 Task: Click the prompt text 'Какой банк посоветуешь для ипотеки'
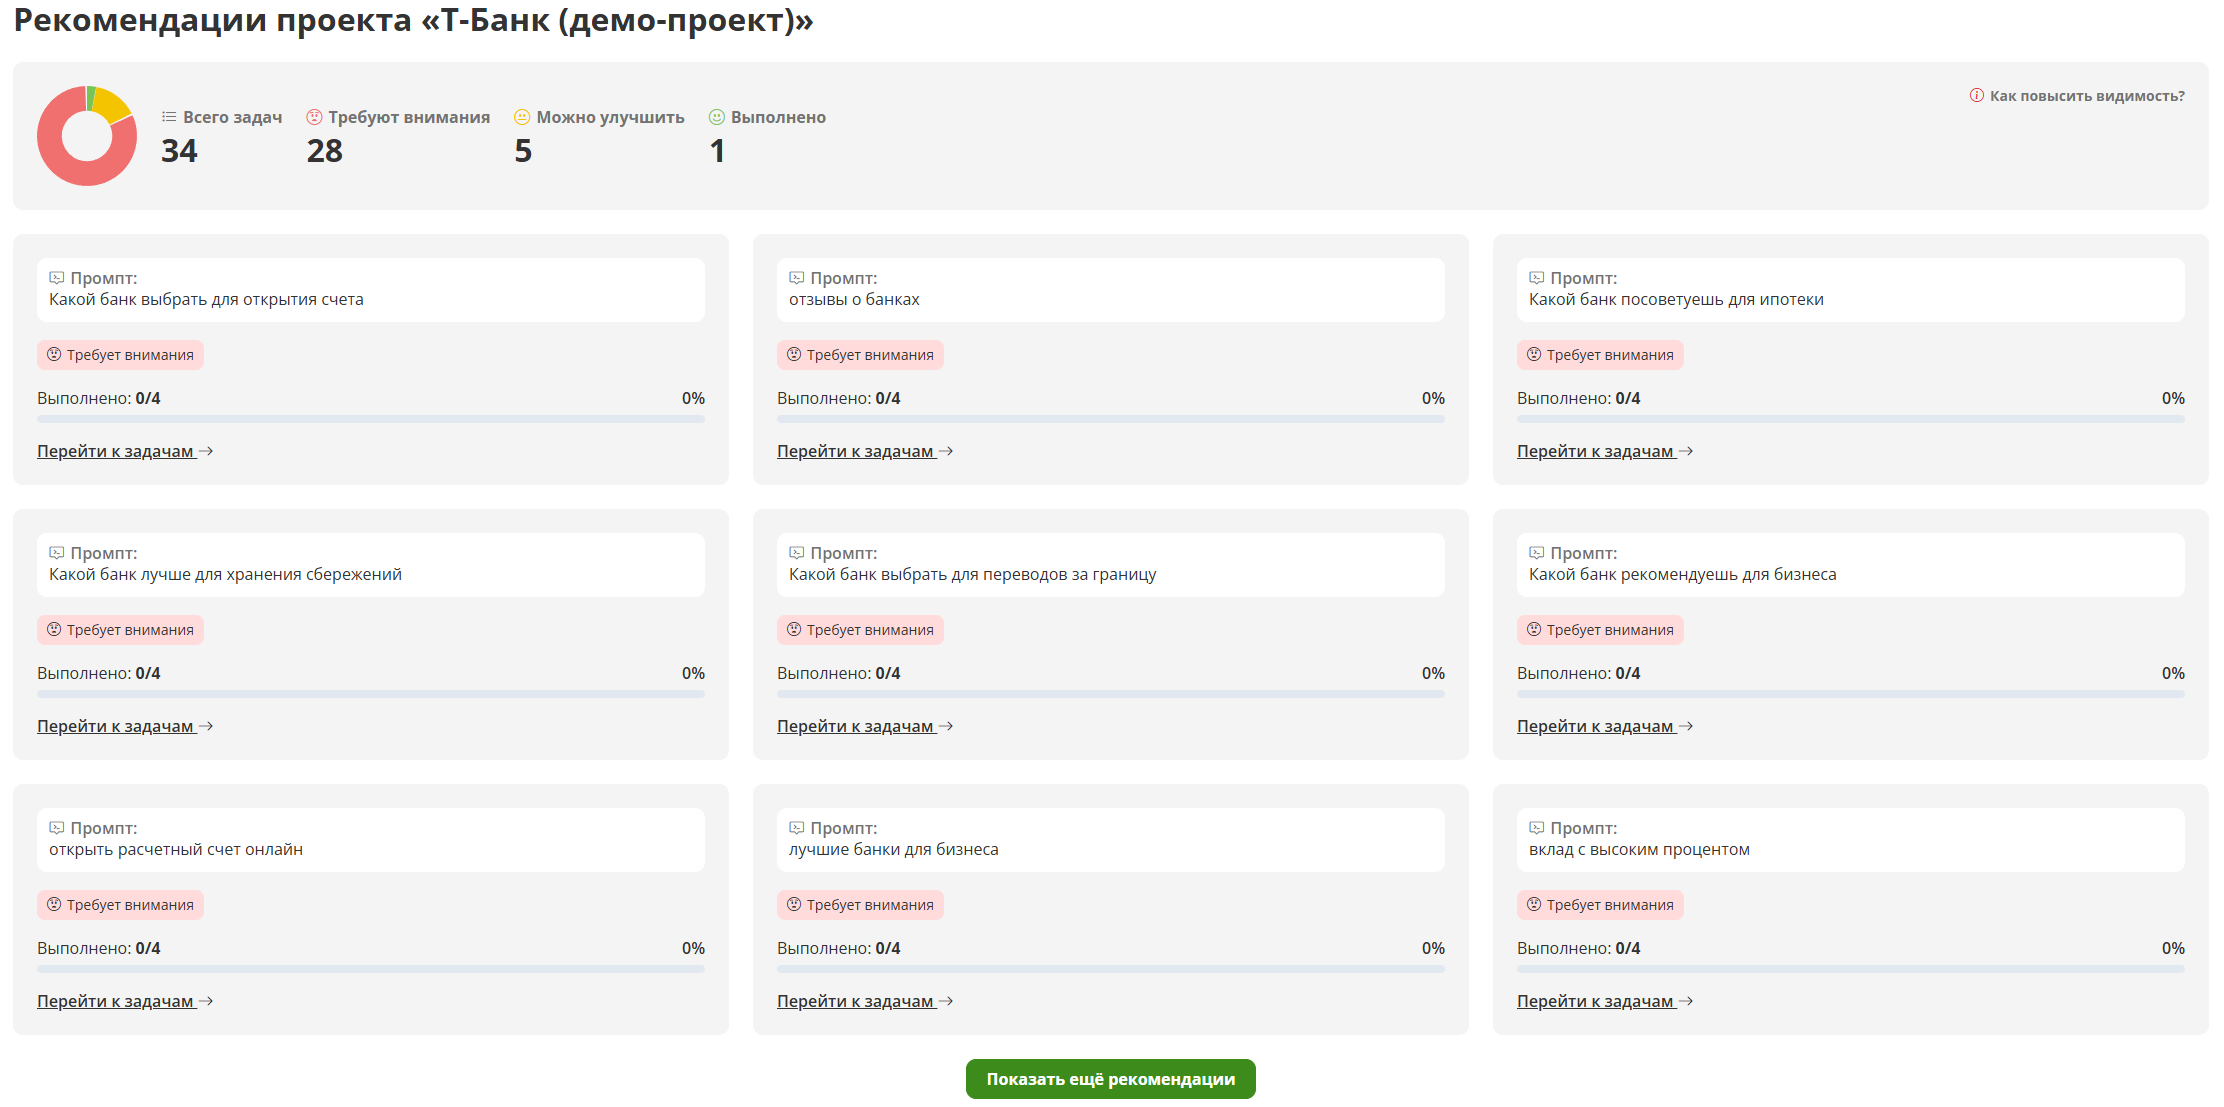[1676, 300]
